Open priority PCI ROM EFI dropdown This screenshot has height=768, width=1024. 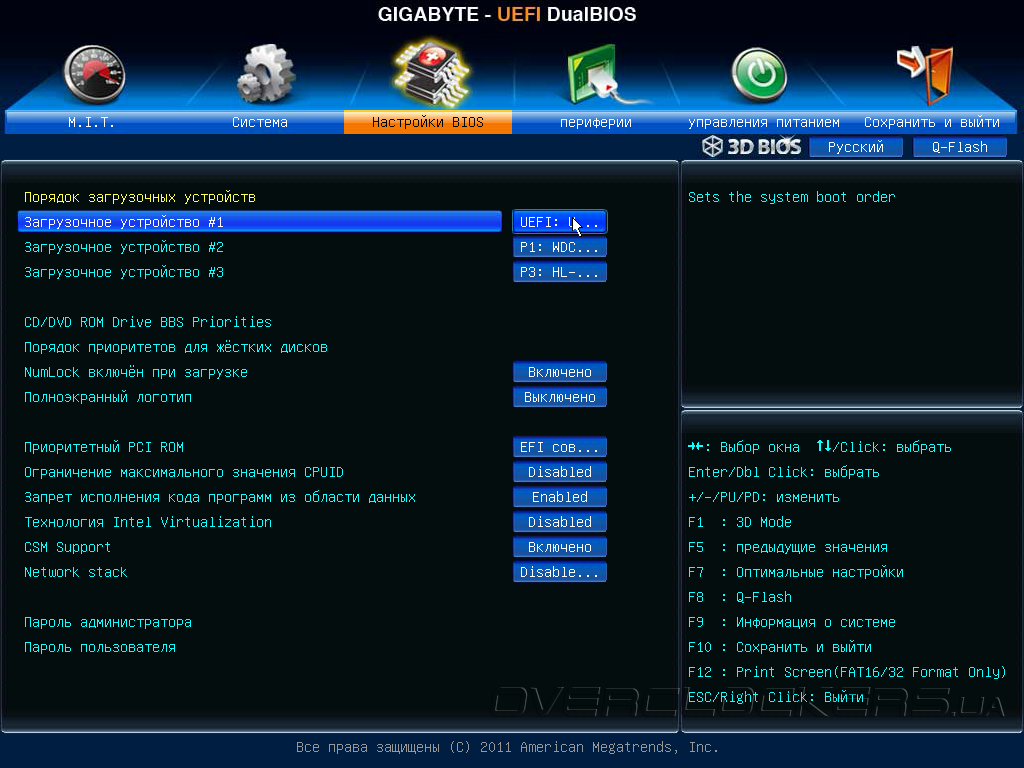pyautogui.click(x=560, y=447)
